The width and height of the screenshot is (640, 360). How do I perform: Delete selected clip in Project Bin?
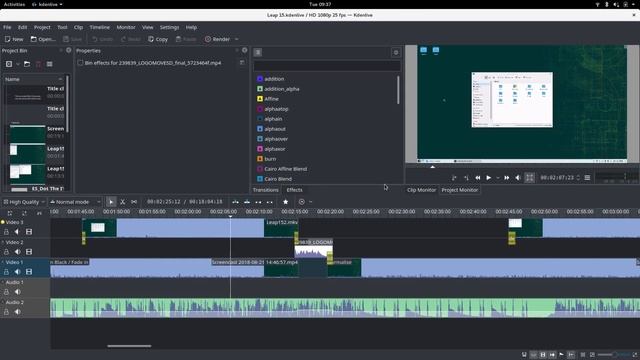click(x=38, y=64)
